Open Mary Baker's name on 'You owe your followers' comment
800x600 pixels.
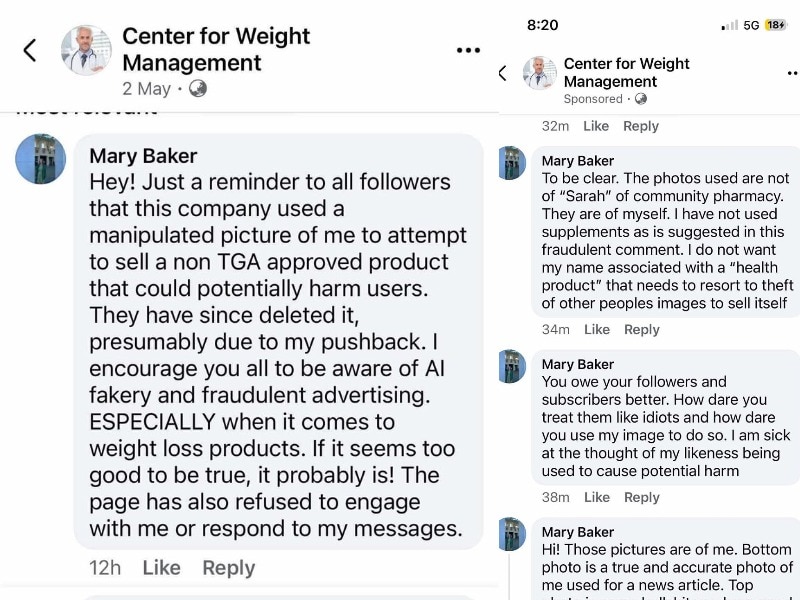[x=578, y=364]
